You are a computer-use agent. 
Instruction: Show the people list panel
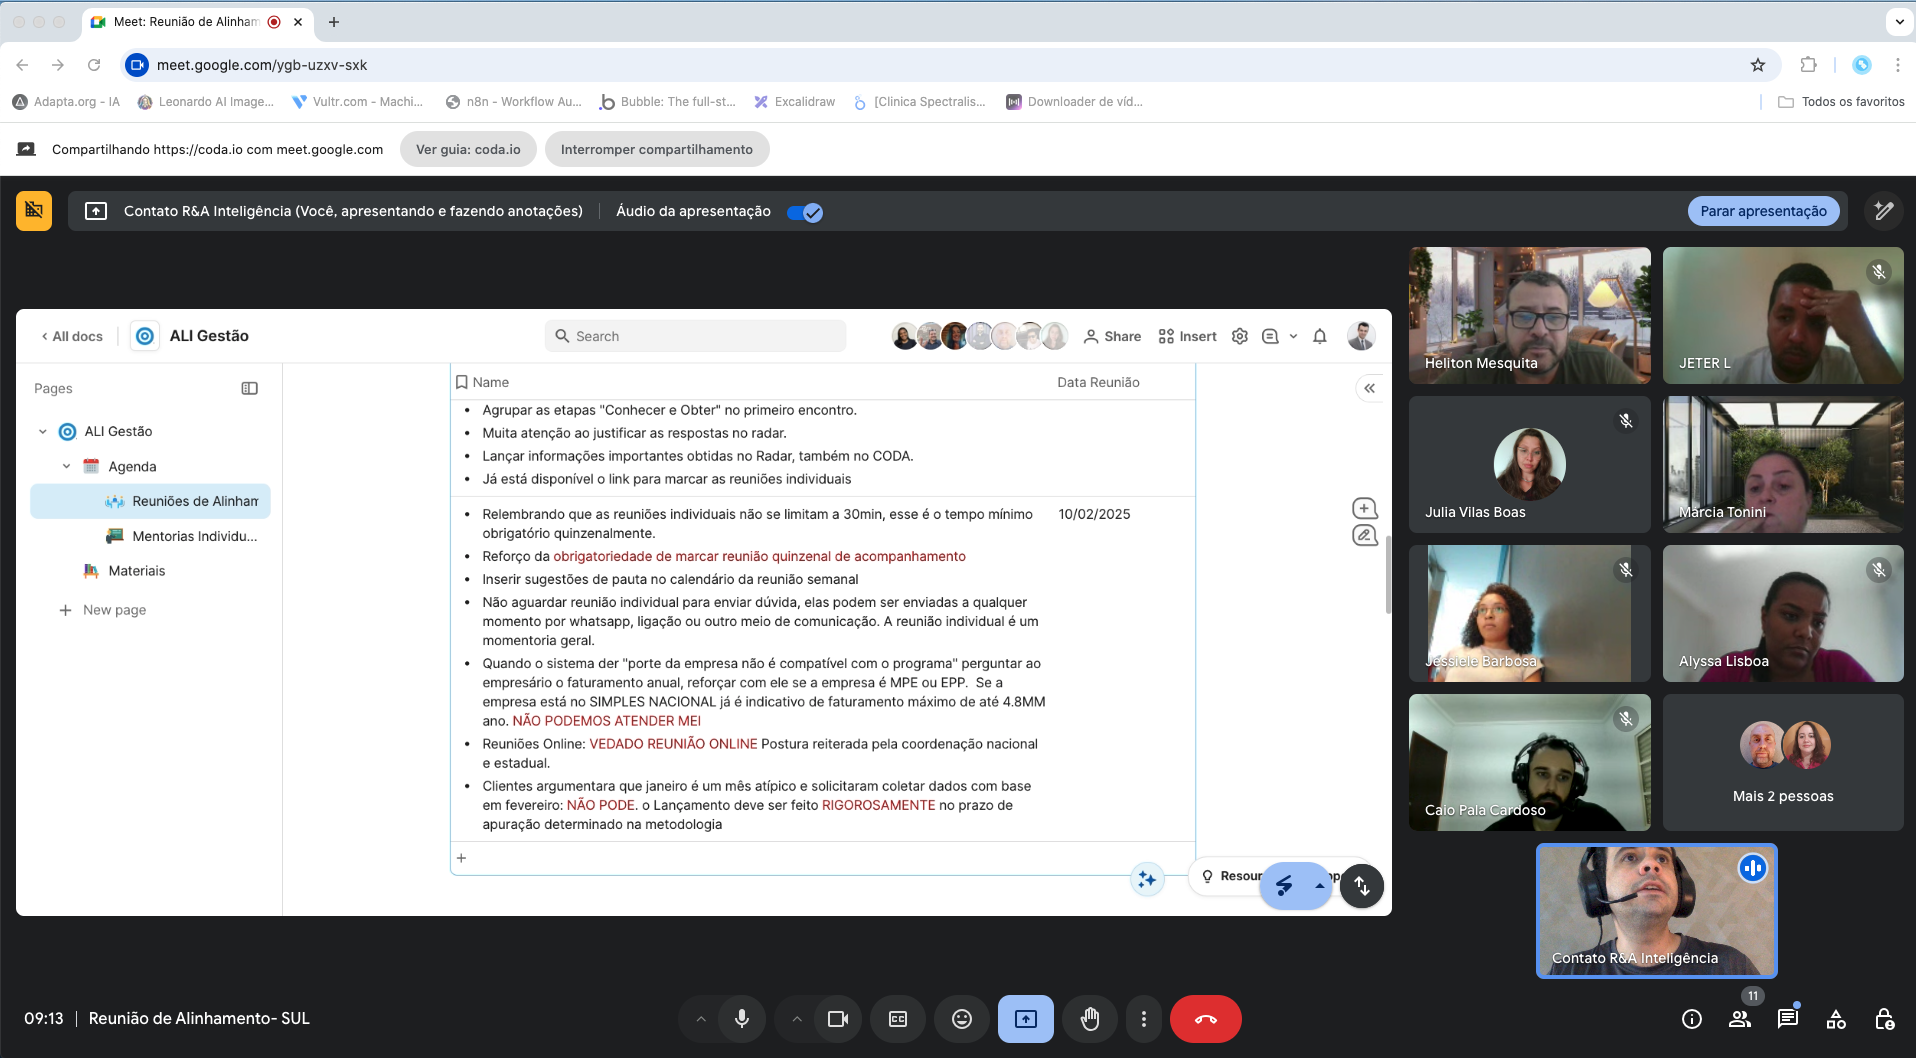1740,1019
